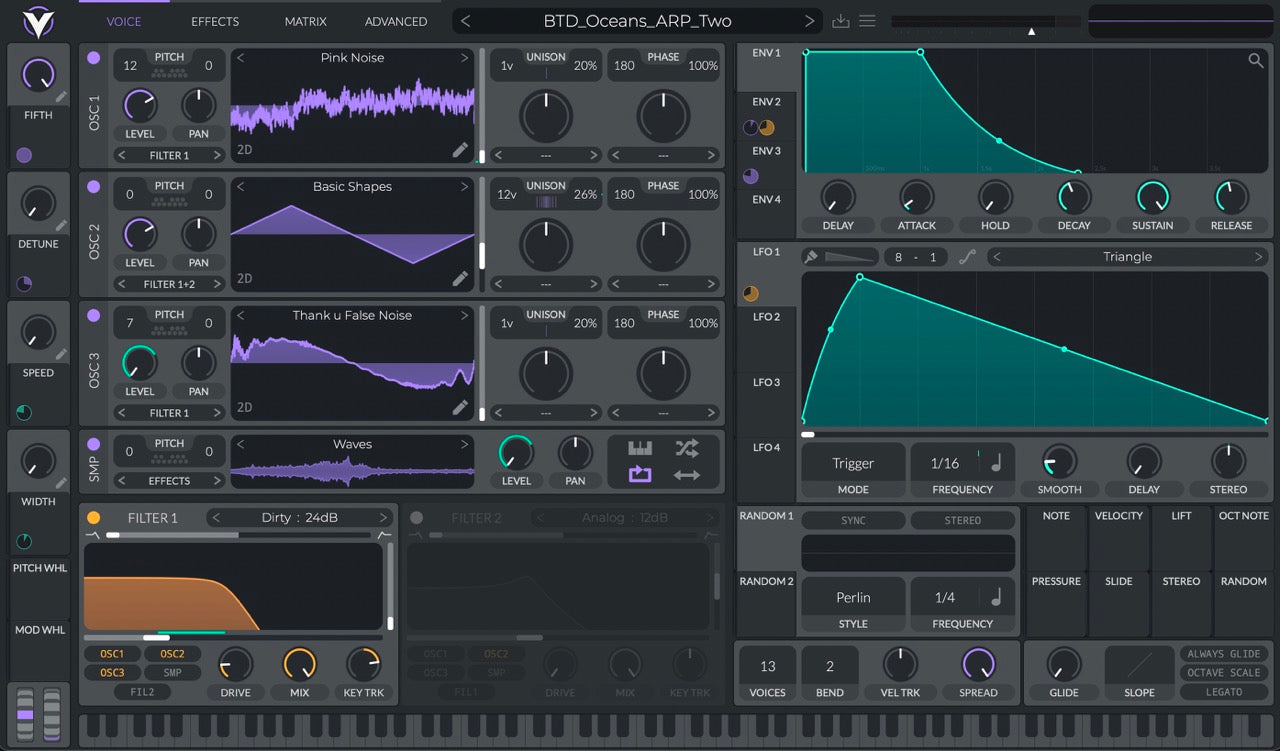Enable FILTER 2 with its power button
Screen dimensions: 1280x751
point(417,518)
